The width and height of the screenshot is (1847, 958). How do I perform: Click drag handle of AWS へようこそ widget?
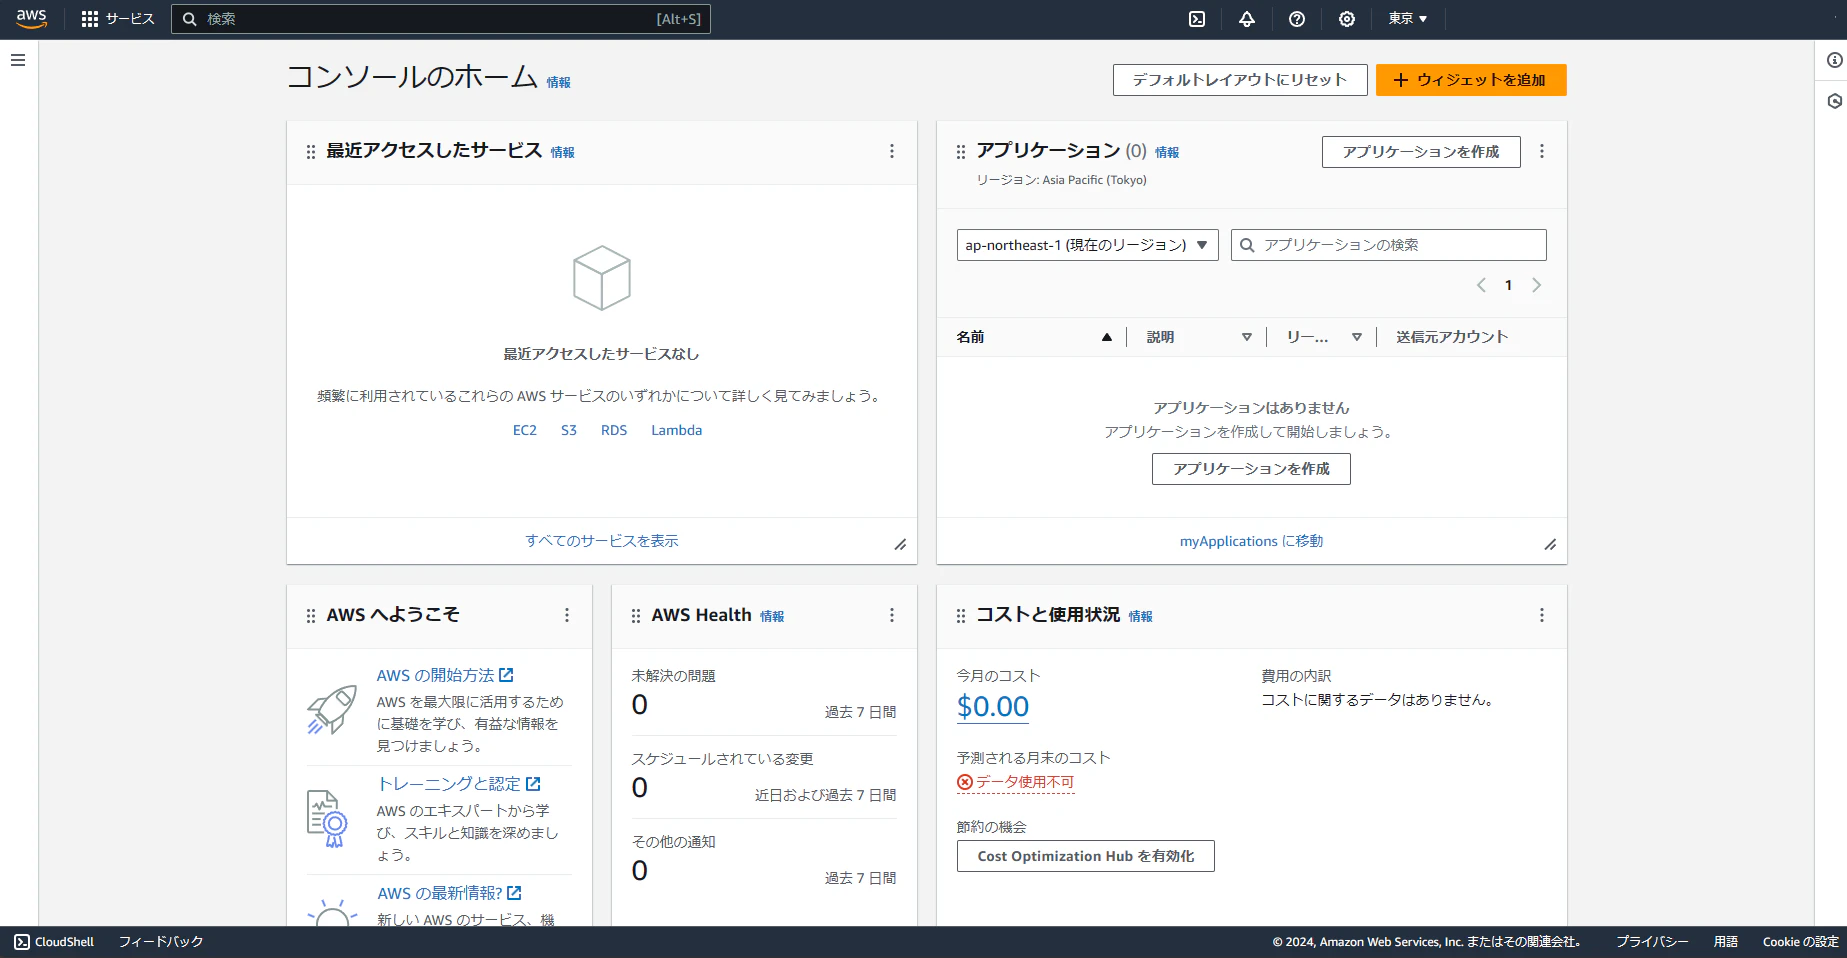(x=311, y=616)
